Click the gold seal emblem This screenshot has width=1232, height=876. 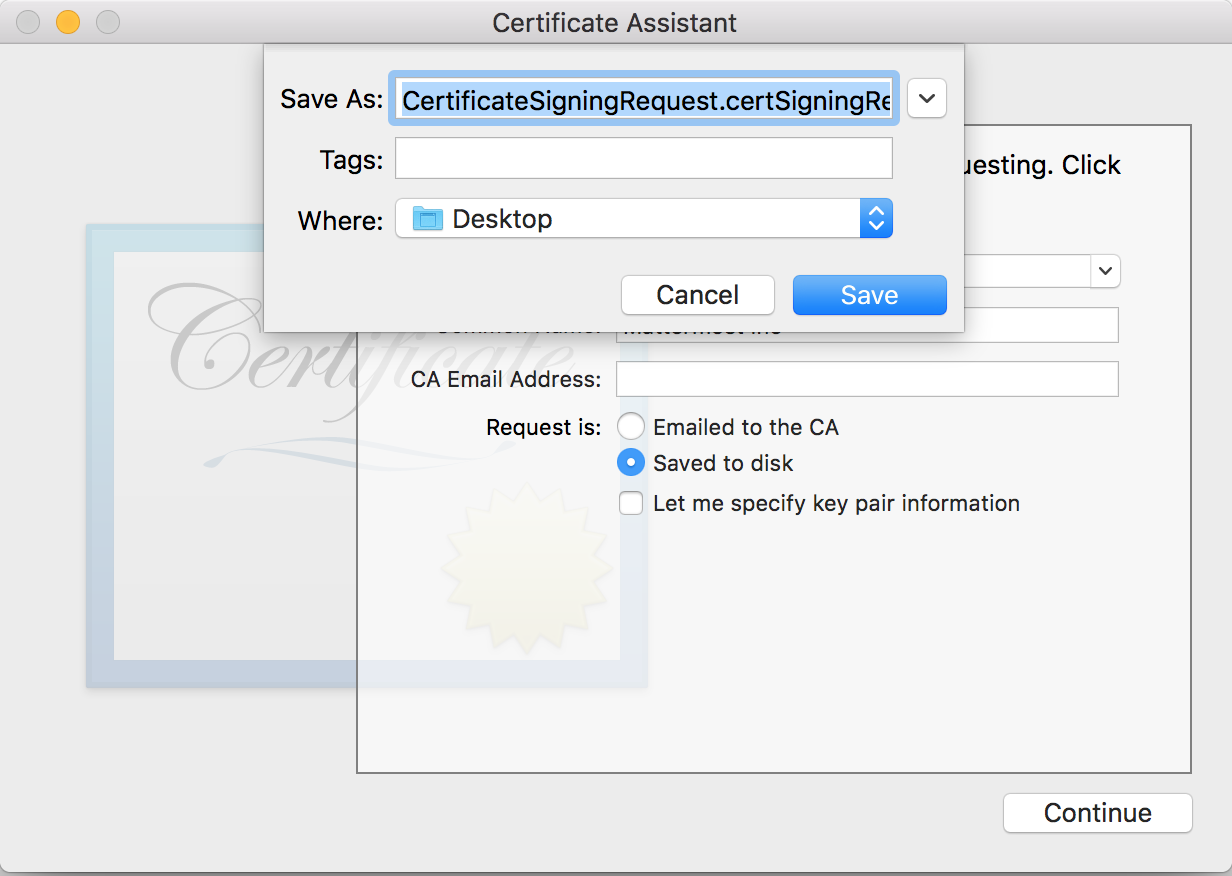525,565
